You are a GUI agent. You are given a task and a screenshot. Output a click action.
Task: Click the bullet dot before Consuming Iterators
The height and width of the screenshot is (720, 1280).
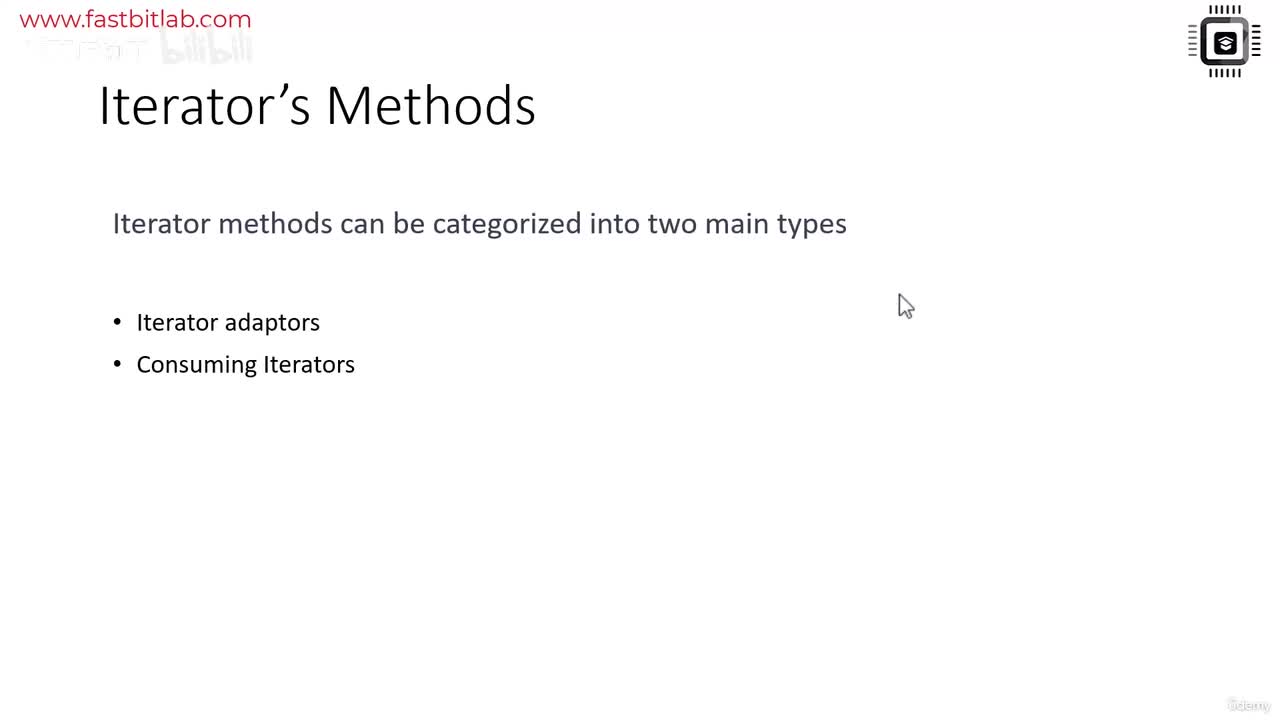click(x=118, y=365)
